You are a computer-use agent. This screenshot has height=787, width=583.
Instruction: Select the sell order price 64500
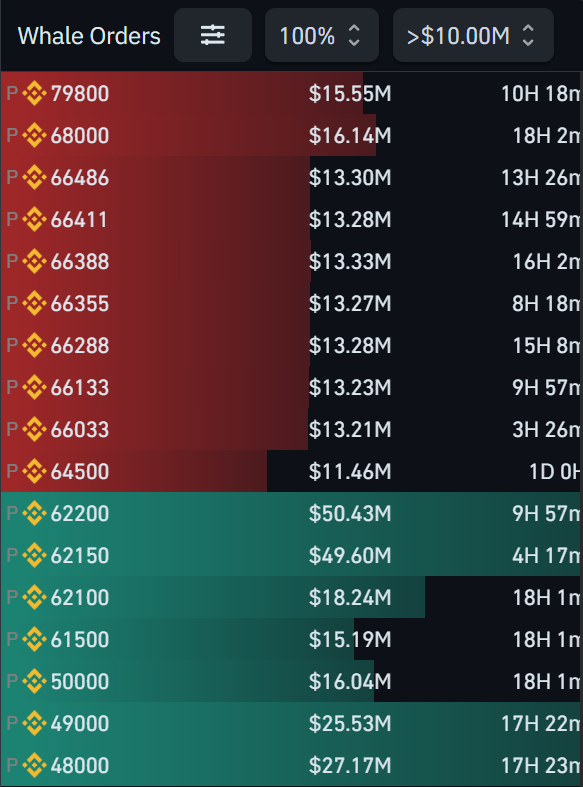click(80, 472)
